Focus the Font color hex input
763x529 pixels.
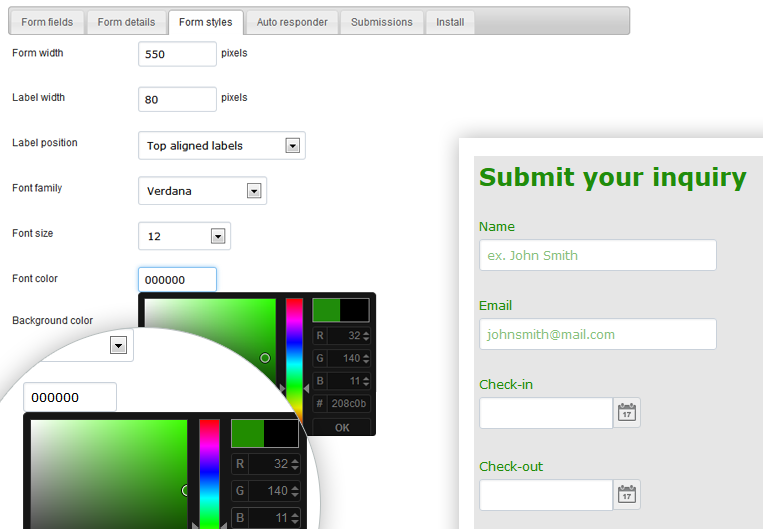[x=177, y=280]
